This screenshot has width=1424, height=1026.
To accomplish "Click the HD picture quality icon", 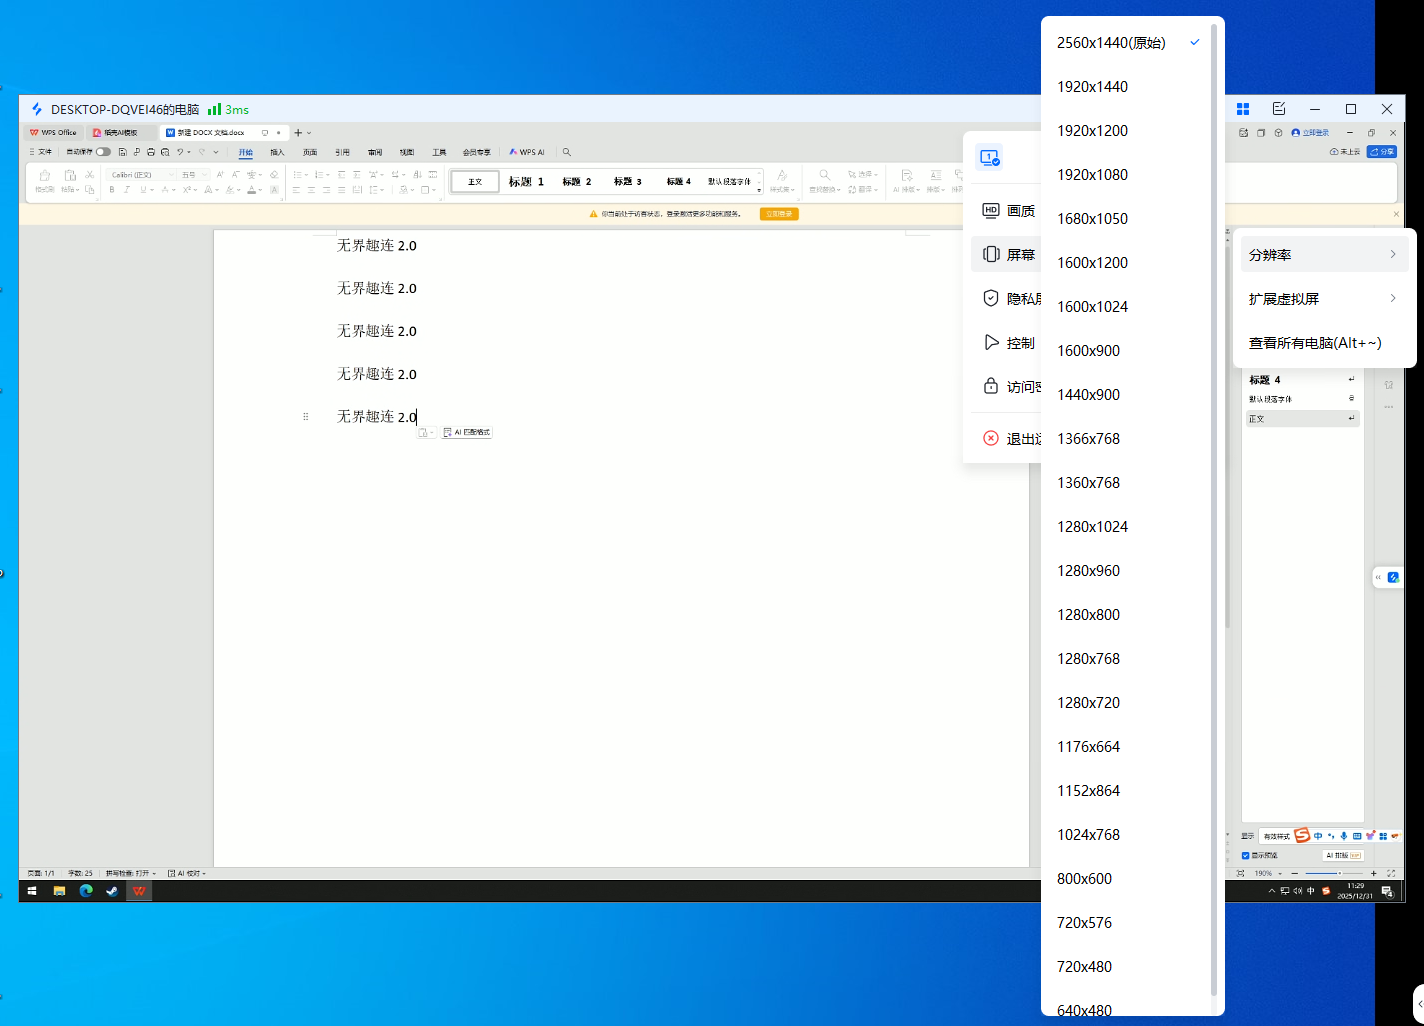I will tap(991, 211).
